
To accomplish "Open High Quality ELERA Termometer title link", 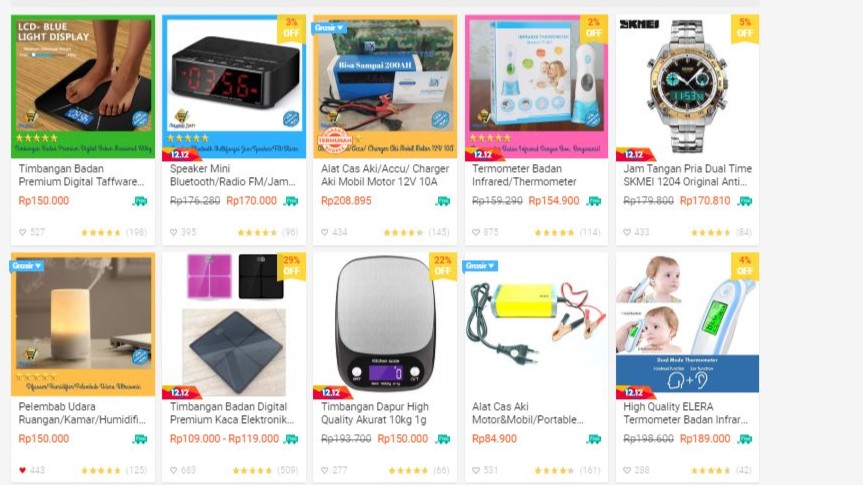I will [685, 413].
